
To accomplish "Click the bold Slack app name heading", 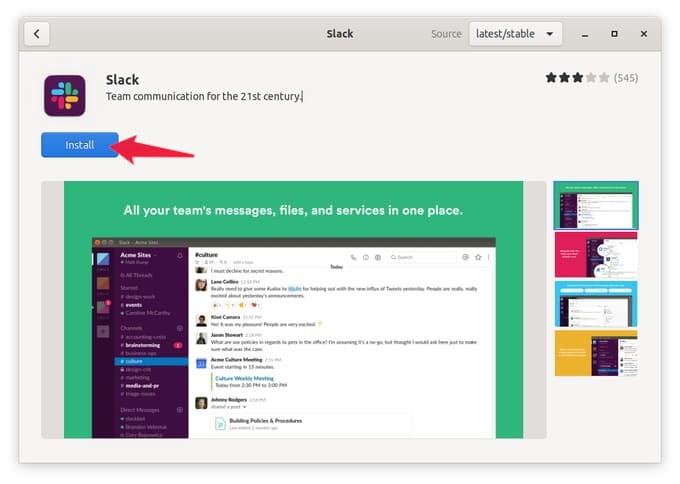I will (122, 80).
